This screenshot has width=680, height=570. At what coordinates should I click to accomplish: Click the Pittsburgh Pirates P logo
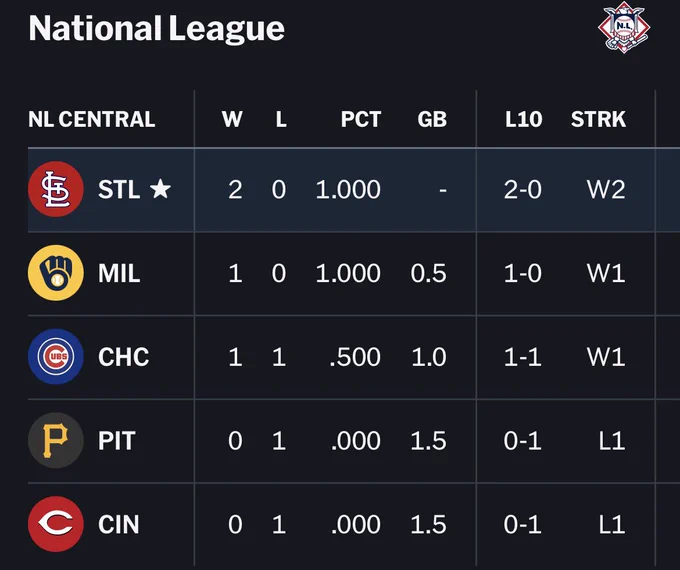[56, 440]
